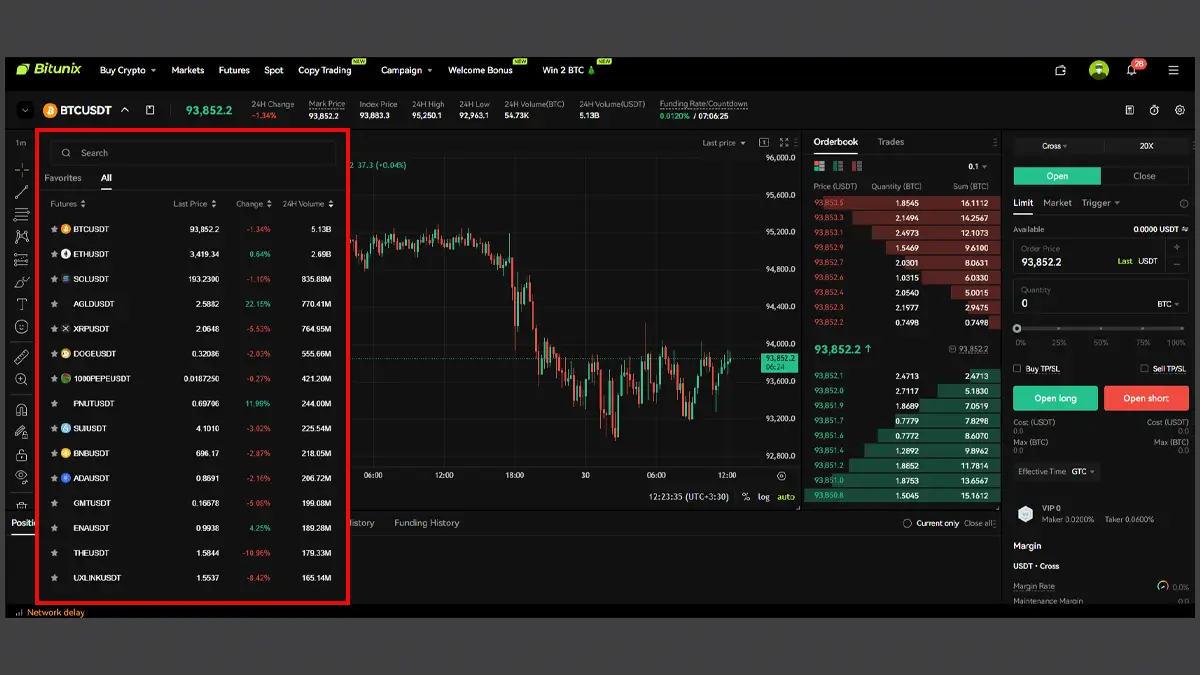Select the crosshair cursor tool
Image resolution: width=1200 pixels, height=675 pixels.
coord(21,169)
